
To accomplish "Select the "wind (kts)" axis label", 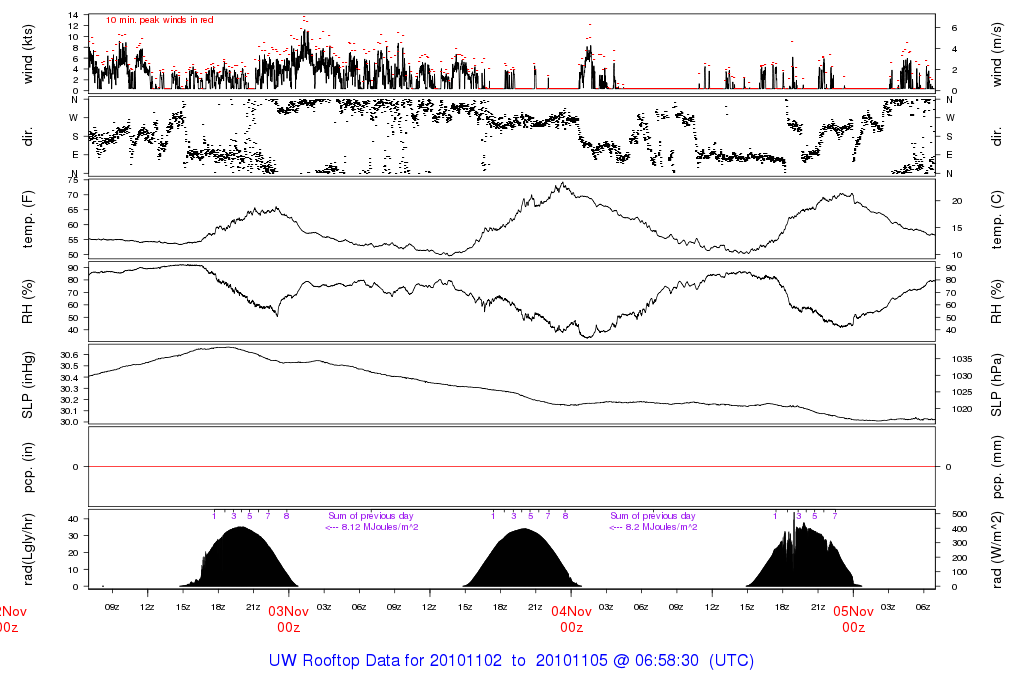I will [27, 54].
